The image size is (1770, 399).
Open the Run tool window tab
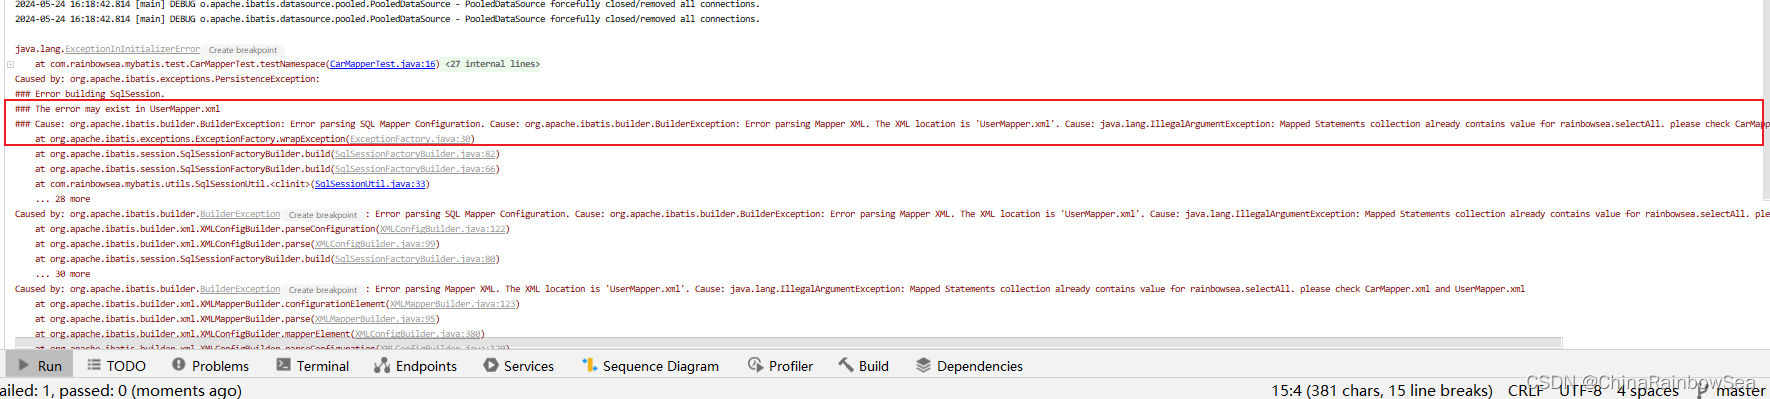(x=40, y=366)
